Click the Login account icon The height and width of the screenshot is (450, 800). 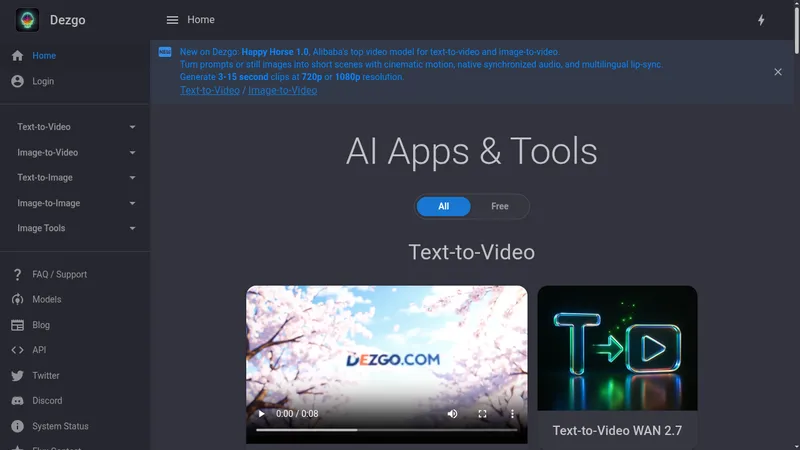point(17,81)
